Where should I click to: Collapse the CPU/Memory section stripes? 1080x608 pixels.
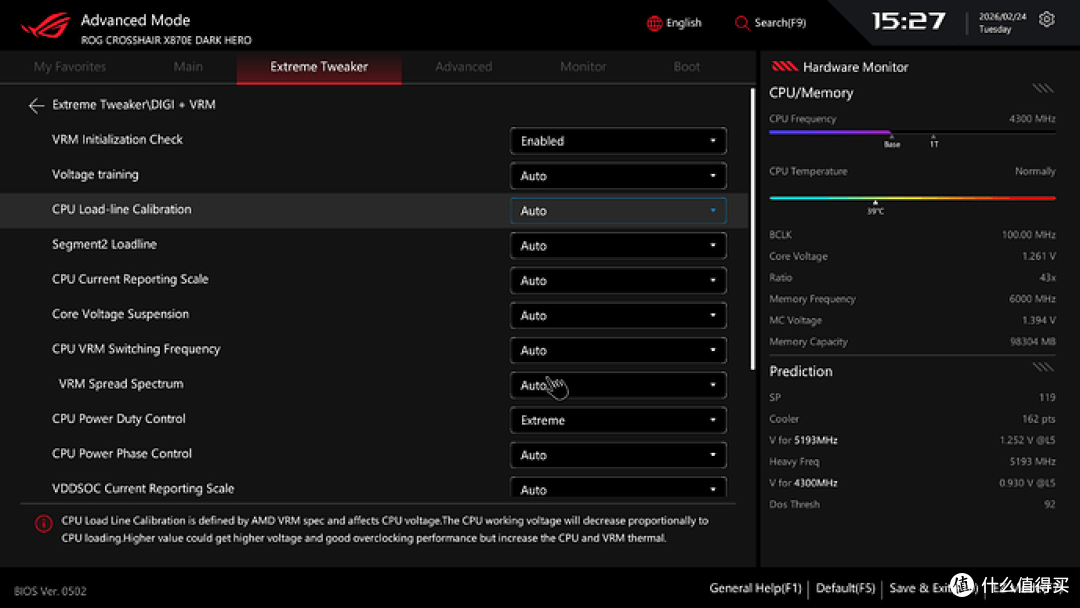(1043, 88)
